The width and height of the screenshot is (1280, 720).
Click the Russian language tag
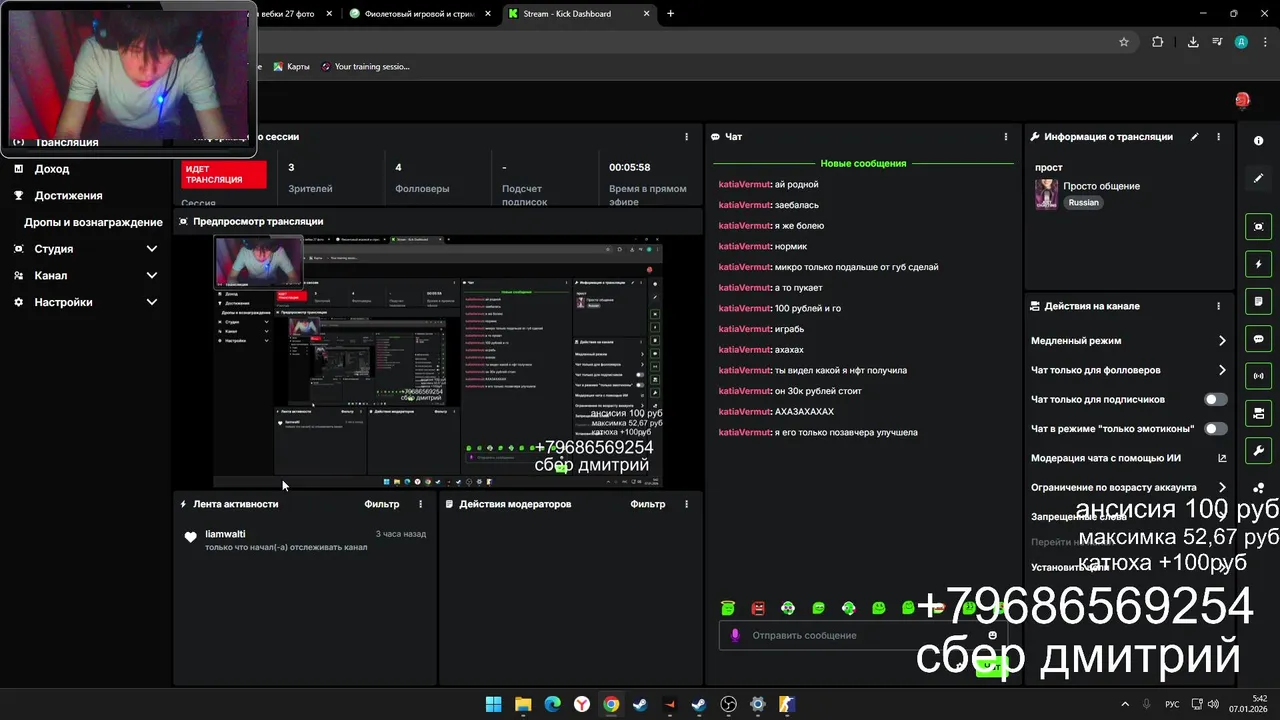1083,202
